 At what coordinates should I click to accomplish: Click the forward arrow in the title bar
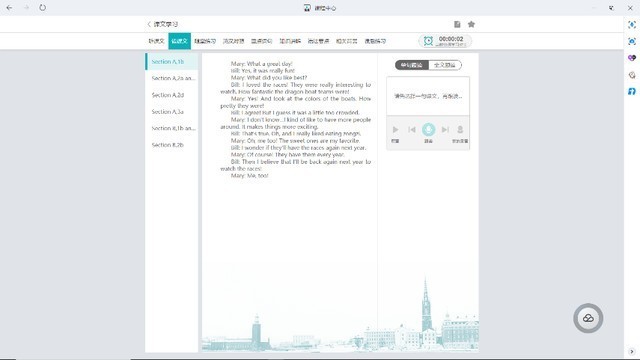coord(26,8)
